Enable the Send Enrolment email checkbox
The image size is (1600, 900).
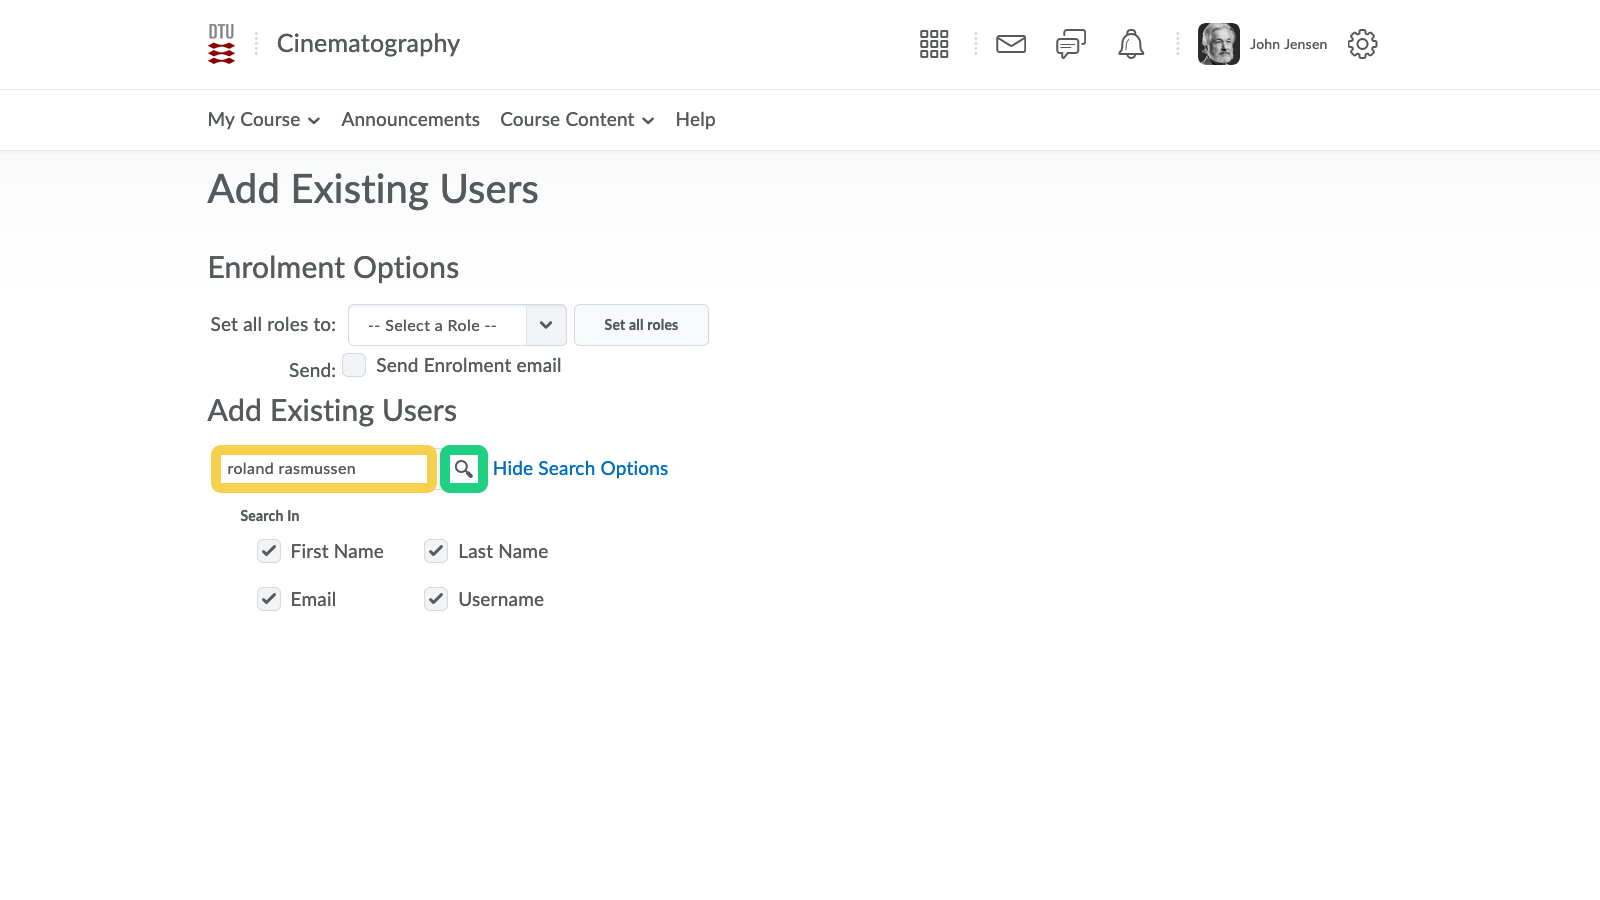354,365
